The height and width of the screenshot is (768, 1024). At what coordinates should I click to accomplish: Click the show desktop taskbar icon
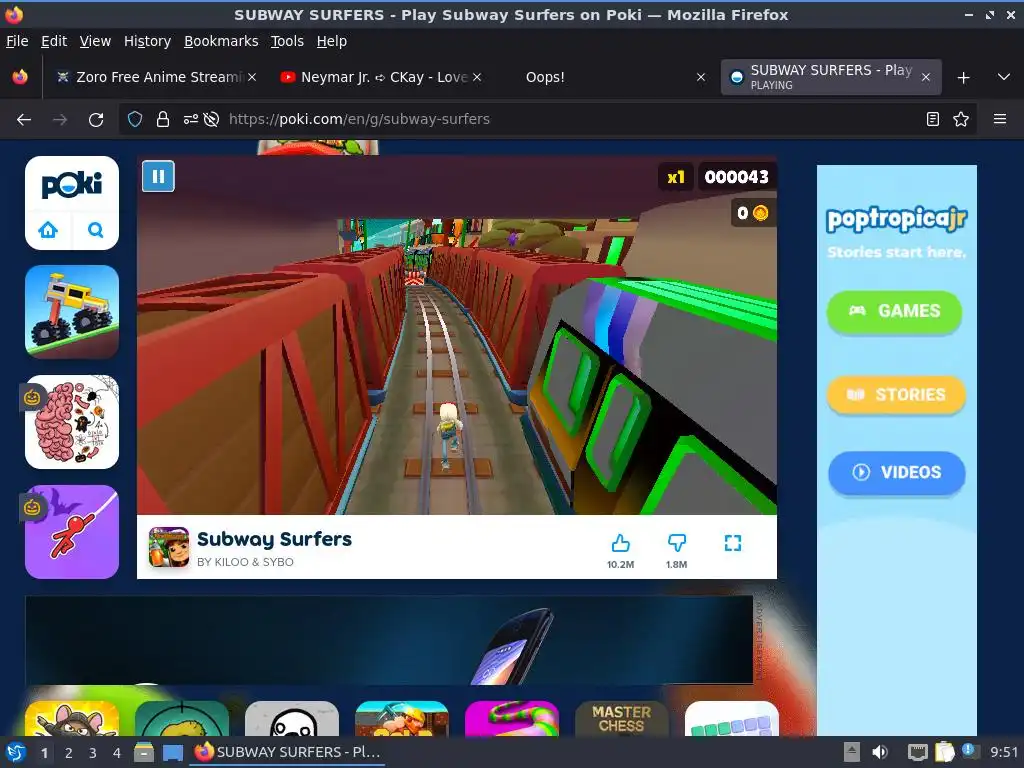click(172, 753)
